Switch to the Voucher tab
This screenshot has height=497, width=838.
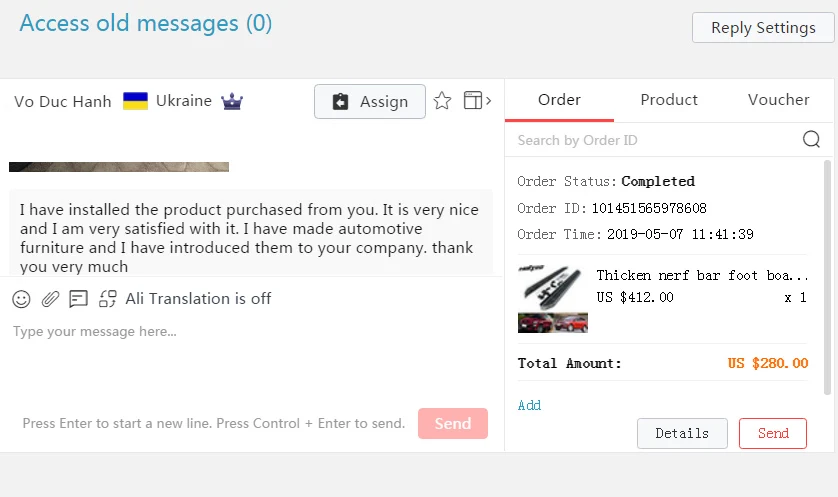pos(778,100)
